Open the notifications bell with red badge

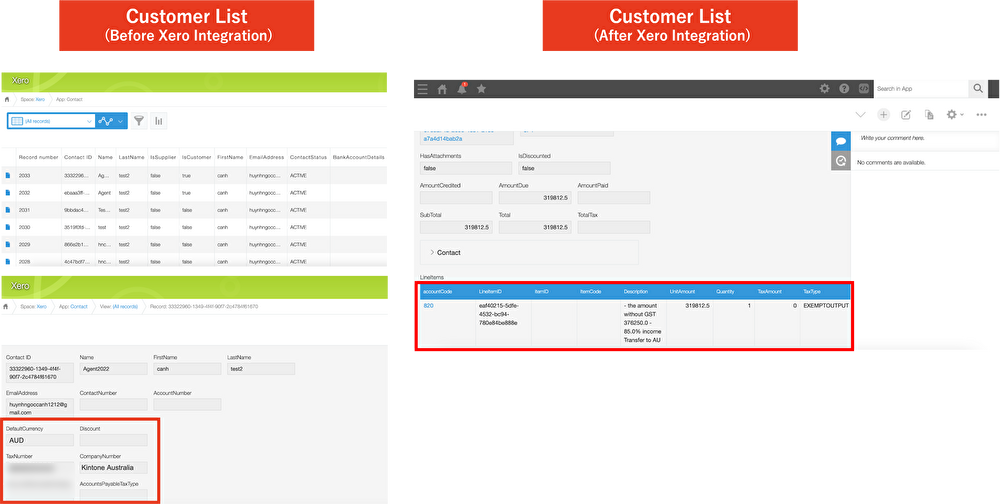click(x=462, y=89)
